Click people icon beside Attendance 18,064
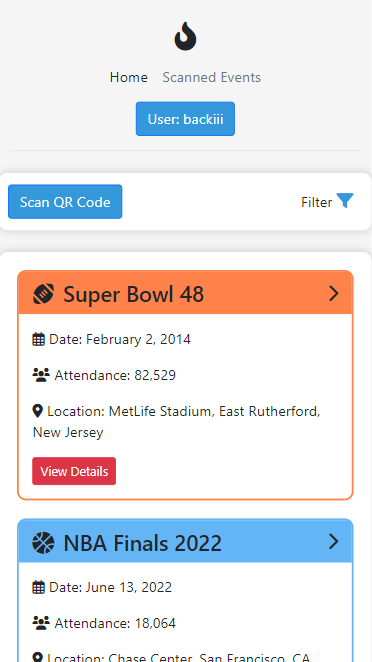Image resolution: width=372 pixels, height=662 pixels. [x=41, y=623]
